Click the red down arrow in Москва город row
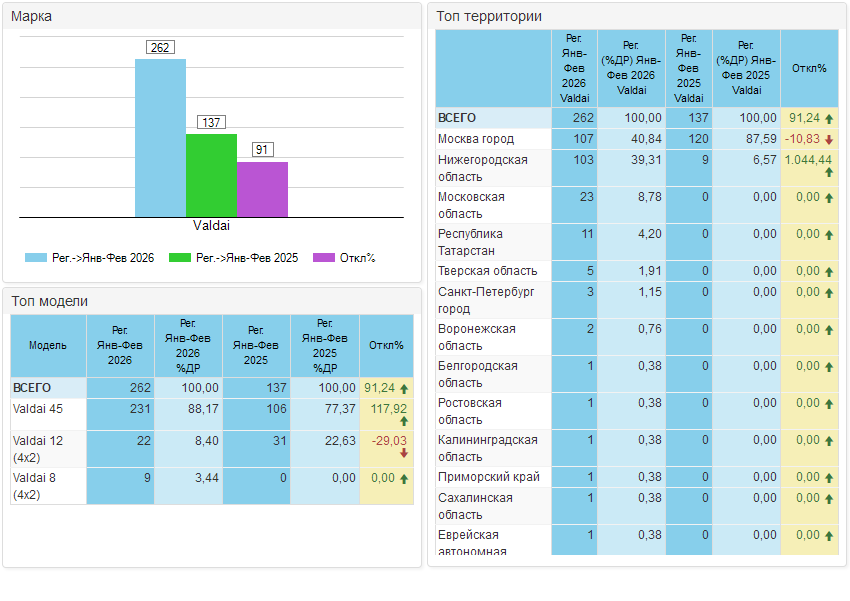850x601 pixels. (x=829, y=139)
